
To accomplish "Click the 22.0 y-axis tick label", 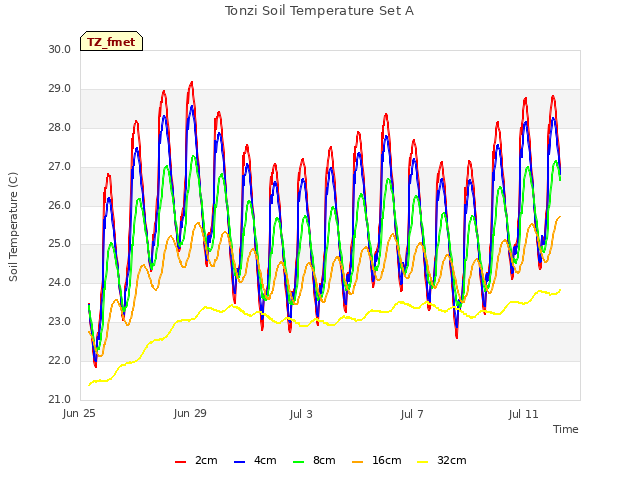I will [x=60, y=360].
